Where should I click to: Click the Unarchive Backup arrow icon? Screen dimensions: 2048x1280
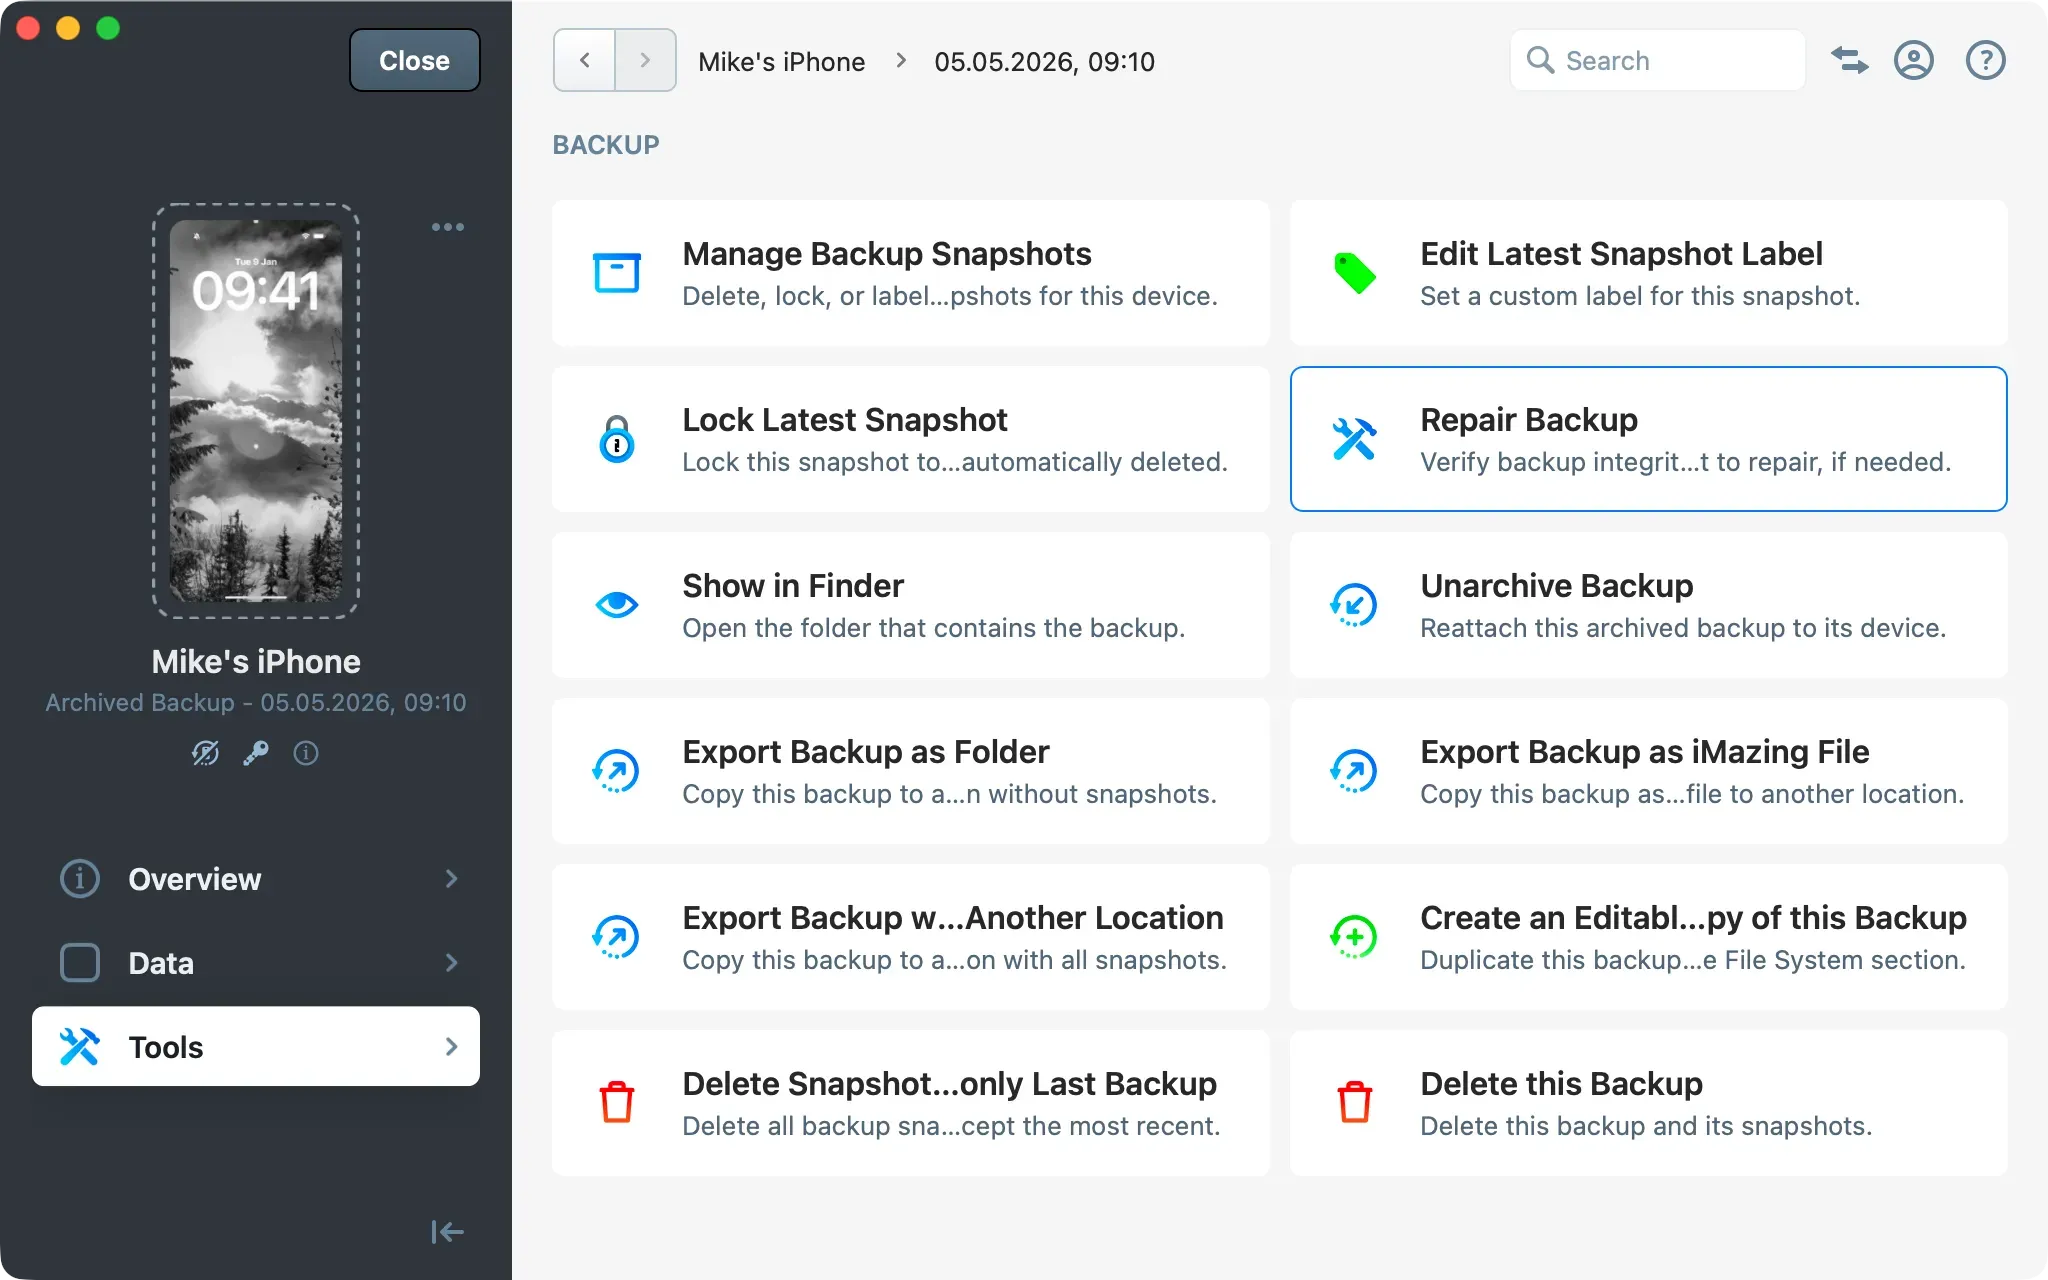1354,605
